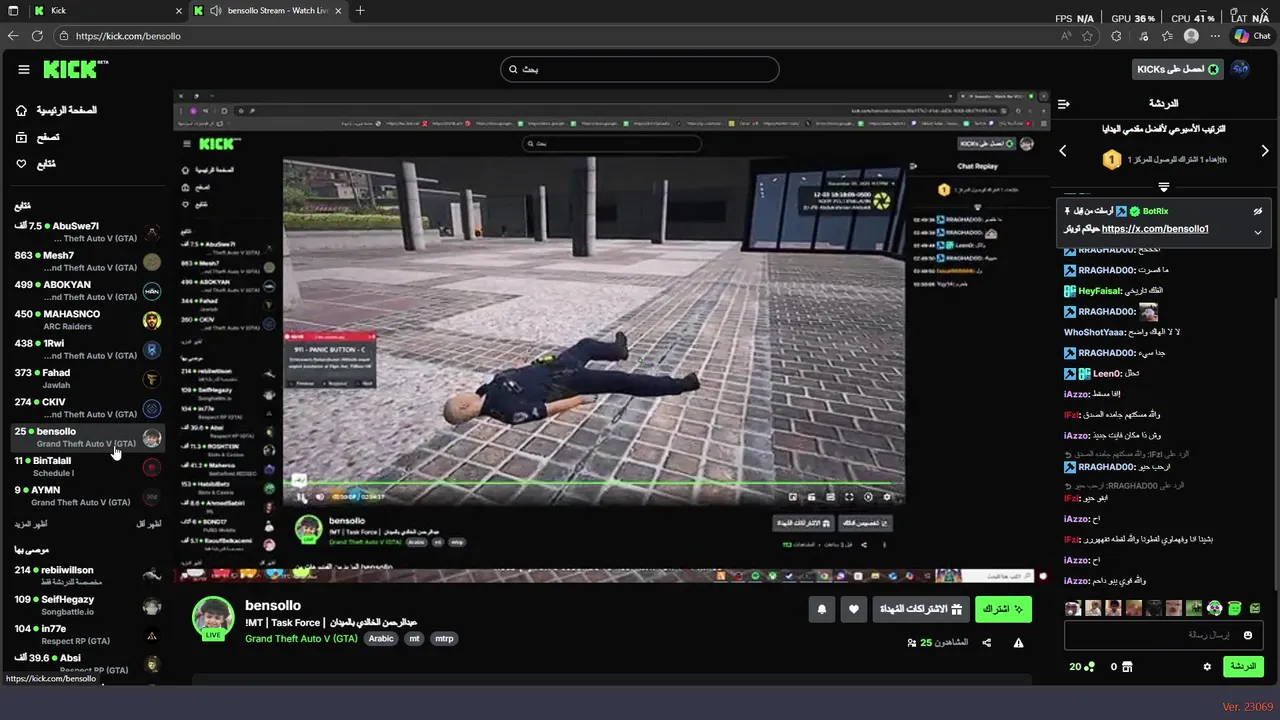Image resolution: width=1280 pixels, height=720 pixels.
Task: Click أظهر المزيد to show more channels
Action: [x=30, y=524]
